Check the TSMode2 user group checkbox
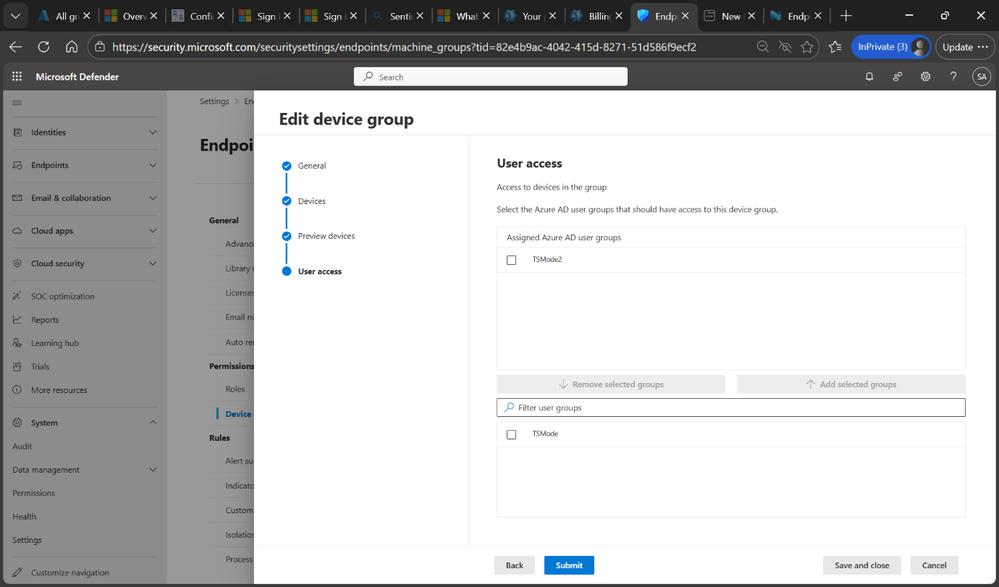Viewport: 999px width, 587px height. click(x=511, y=260)
